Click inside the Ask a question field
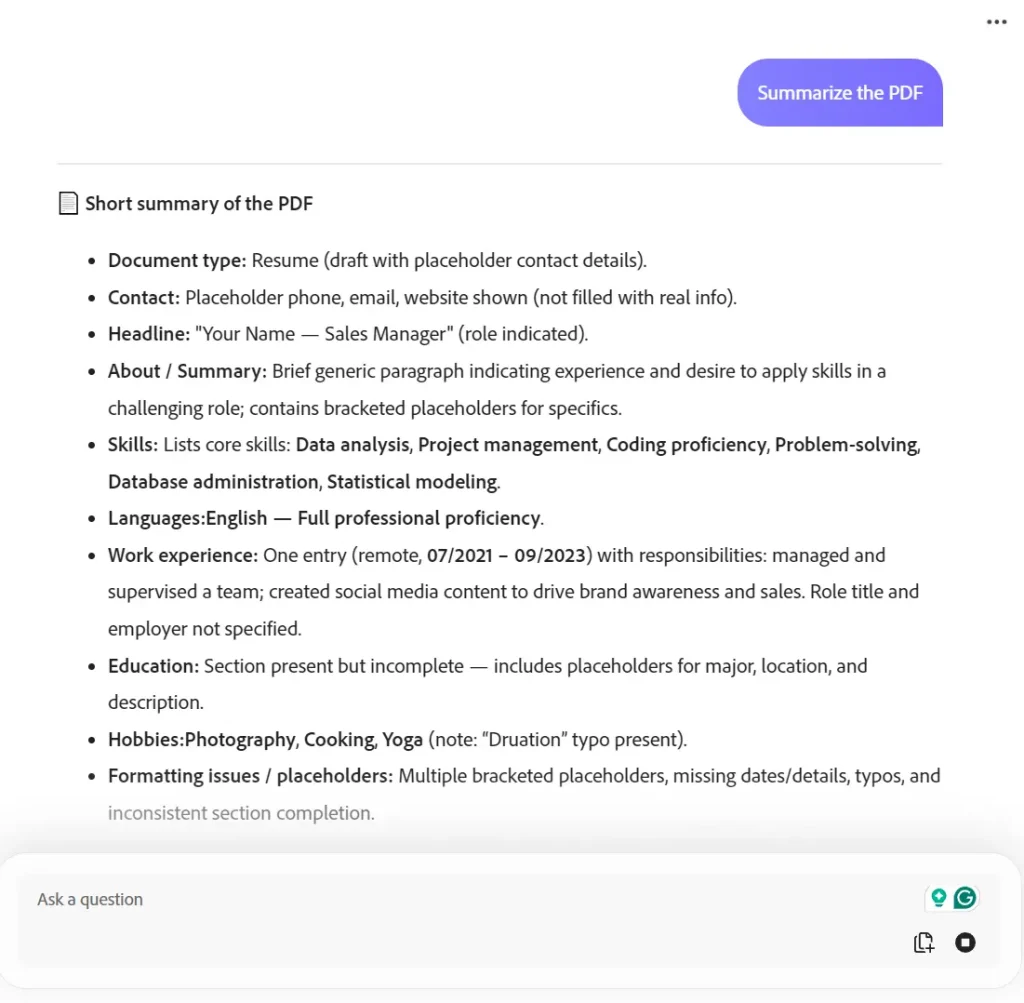This screenshot has width=1024, height=1003. click(300, 899)
